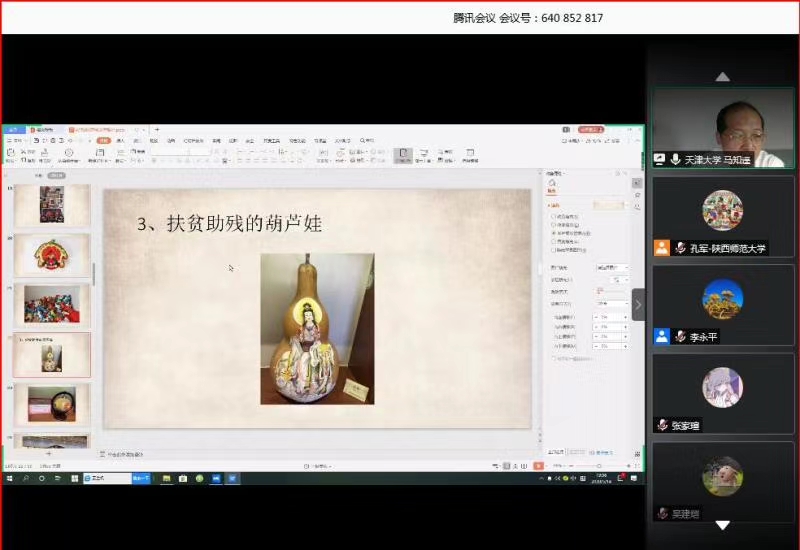Click the taskbar search icon

[x=25, y=479]
